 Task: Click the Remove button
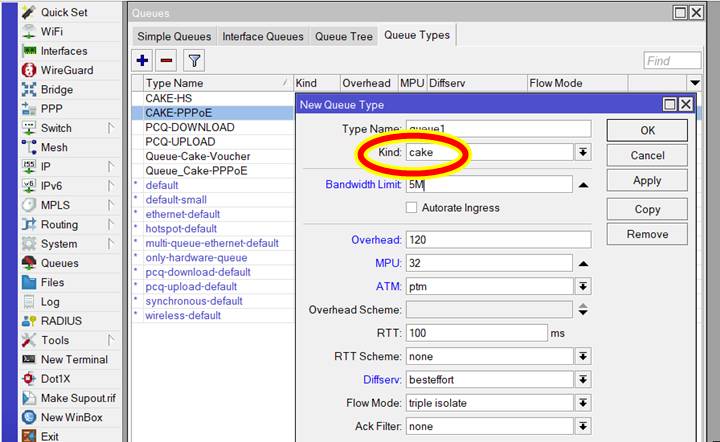[x=647, y=234]
